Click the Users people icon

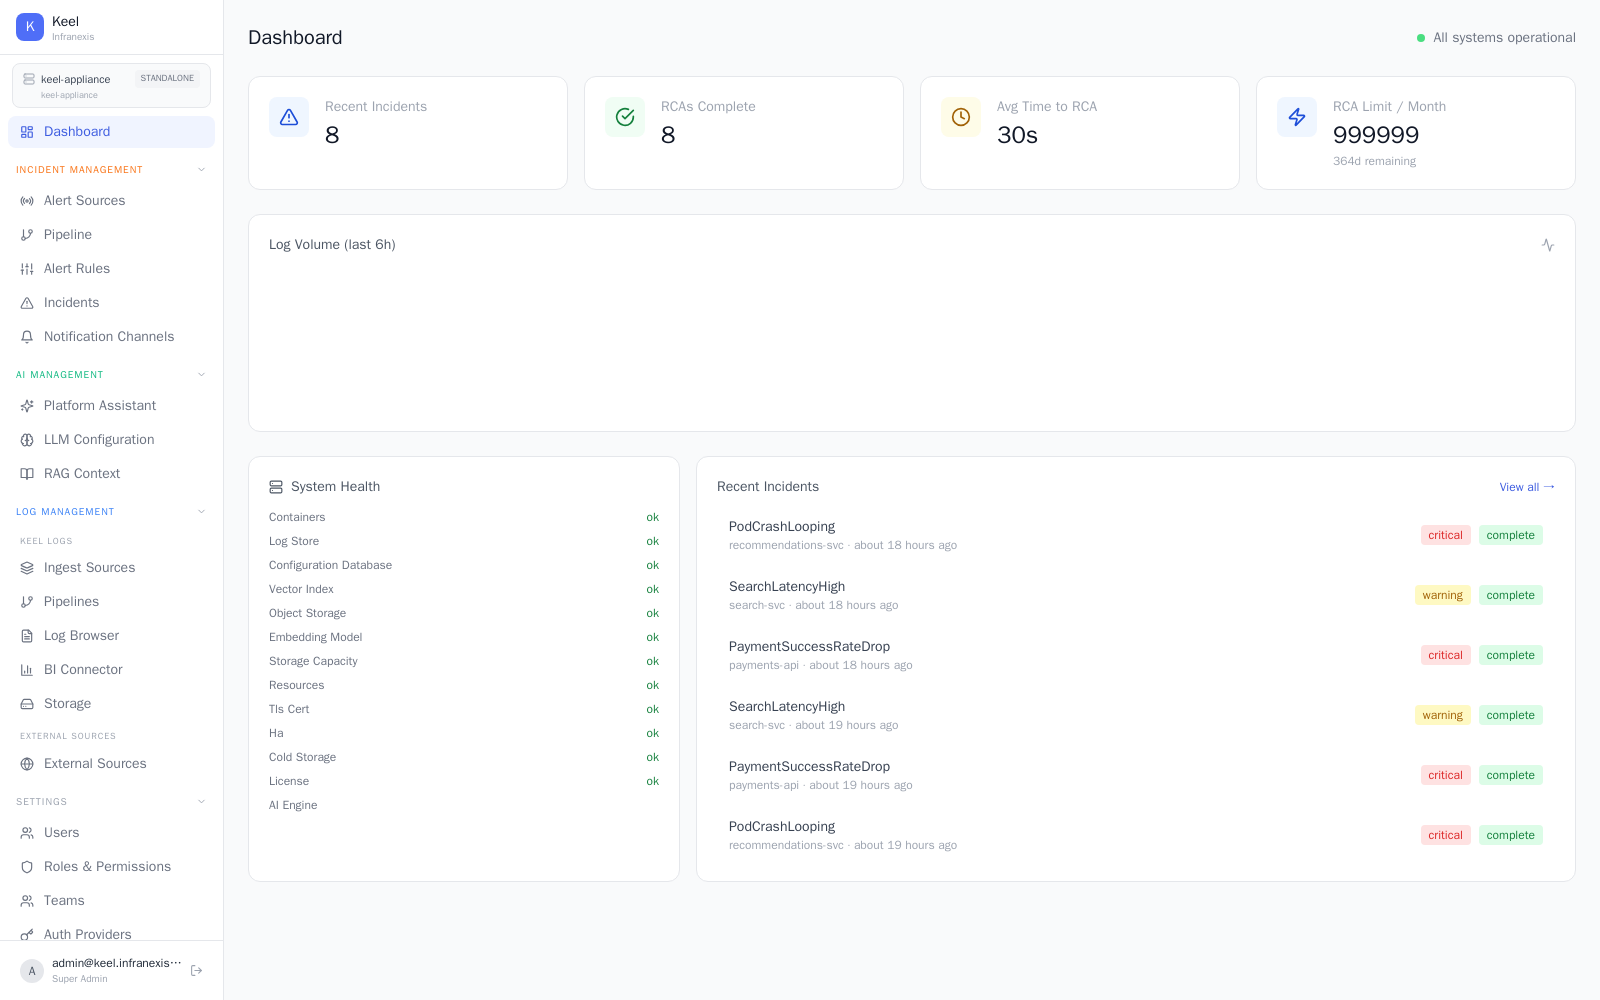(x=27, y=833)
